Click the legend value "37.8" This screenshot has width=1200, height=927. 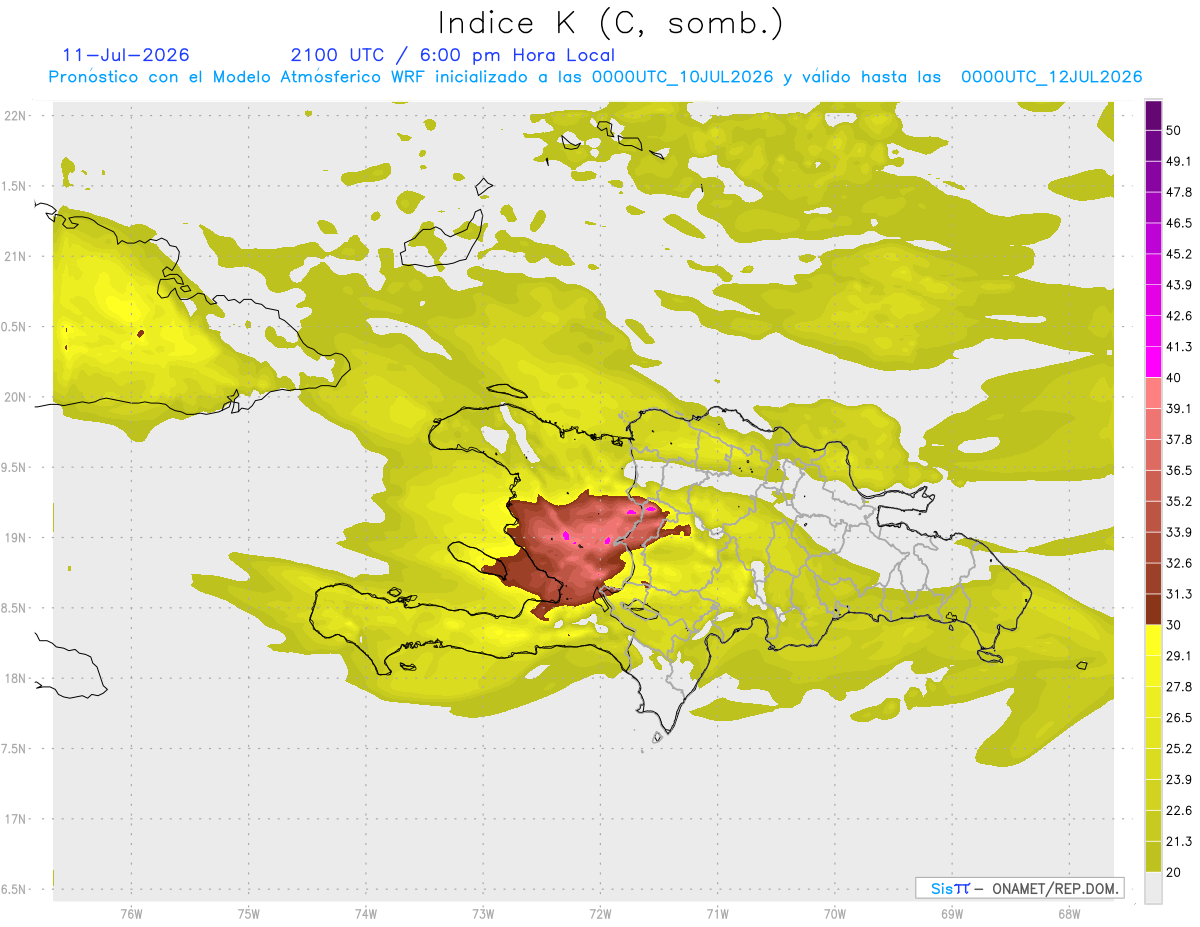(1180, 439)
